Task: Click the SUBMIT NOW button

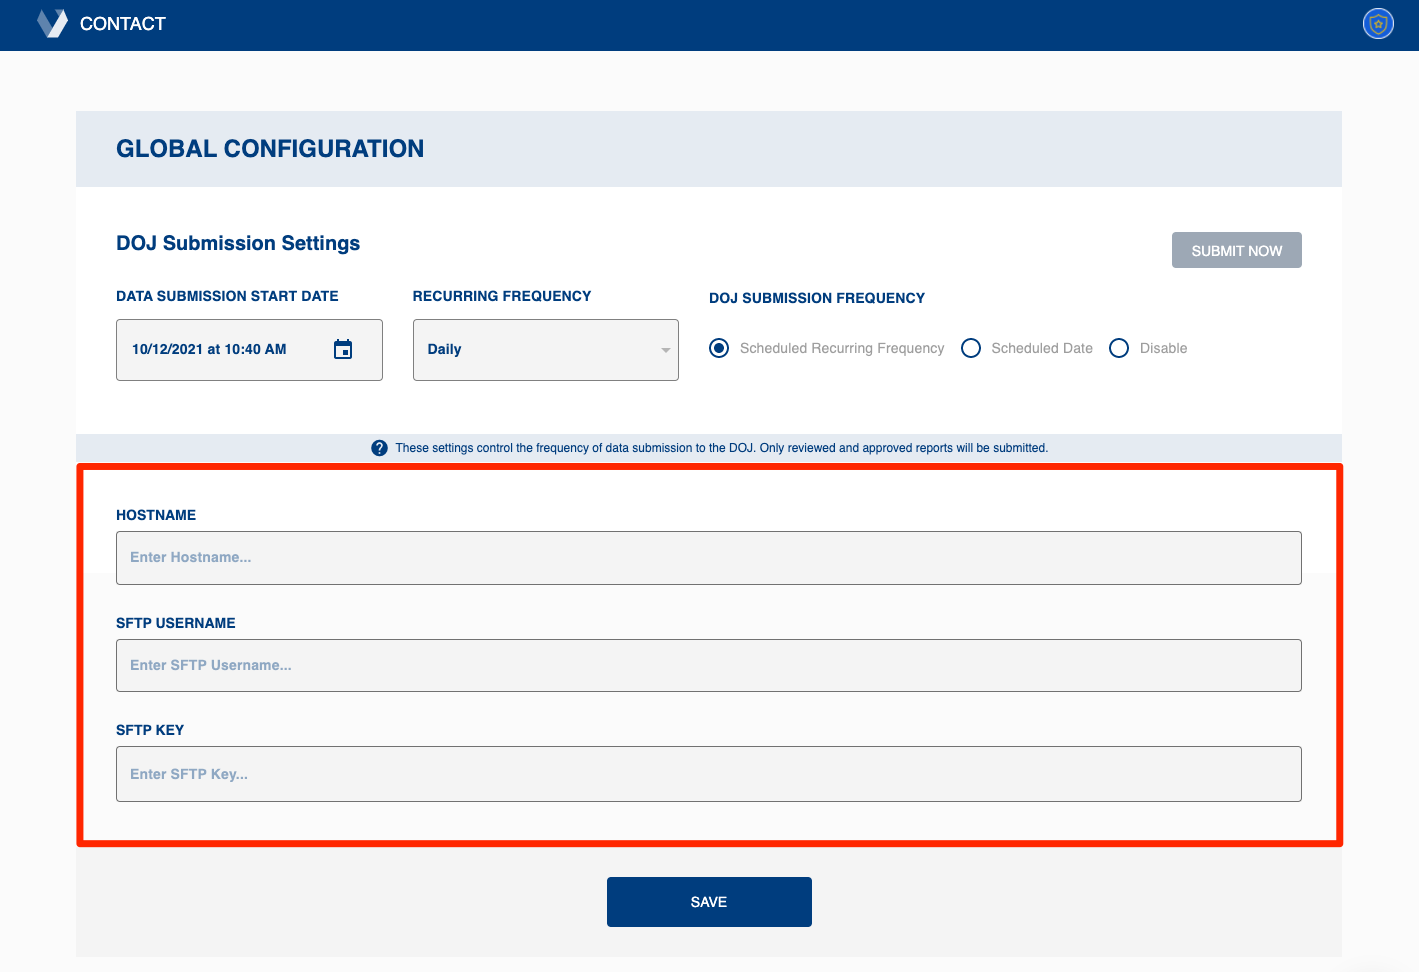Action: [1236, 249]
